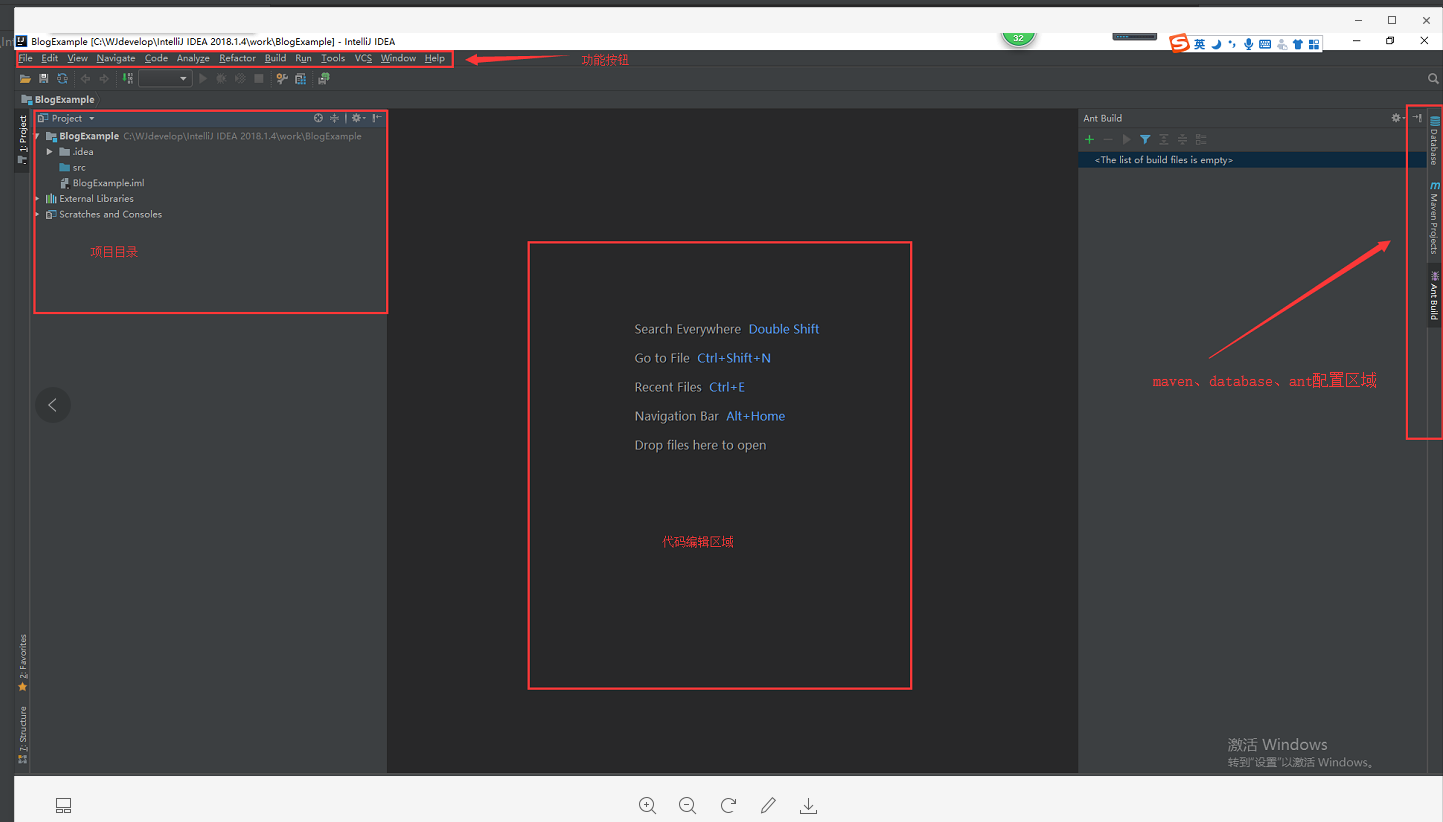Click the Stop square icon in toolbar
Screen dimensions: 1443x822
tap(259, 79)
